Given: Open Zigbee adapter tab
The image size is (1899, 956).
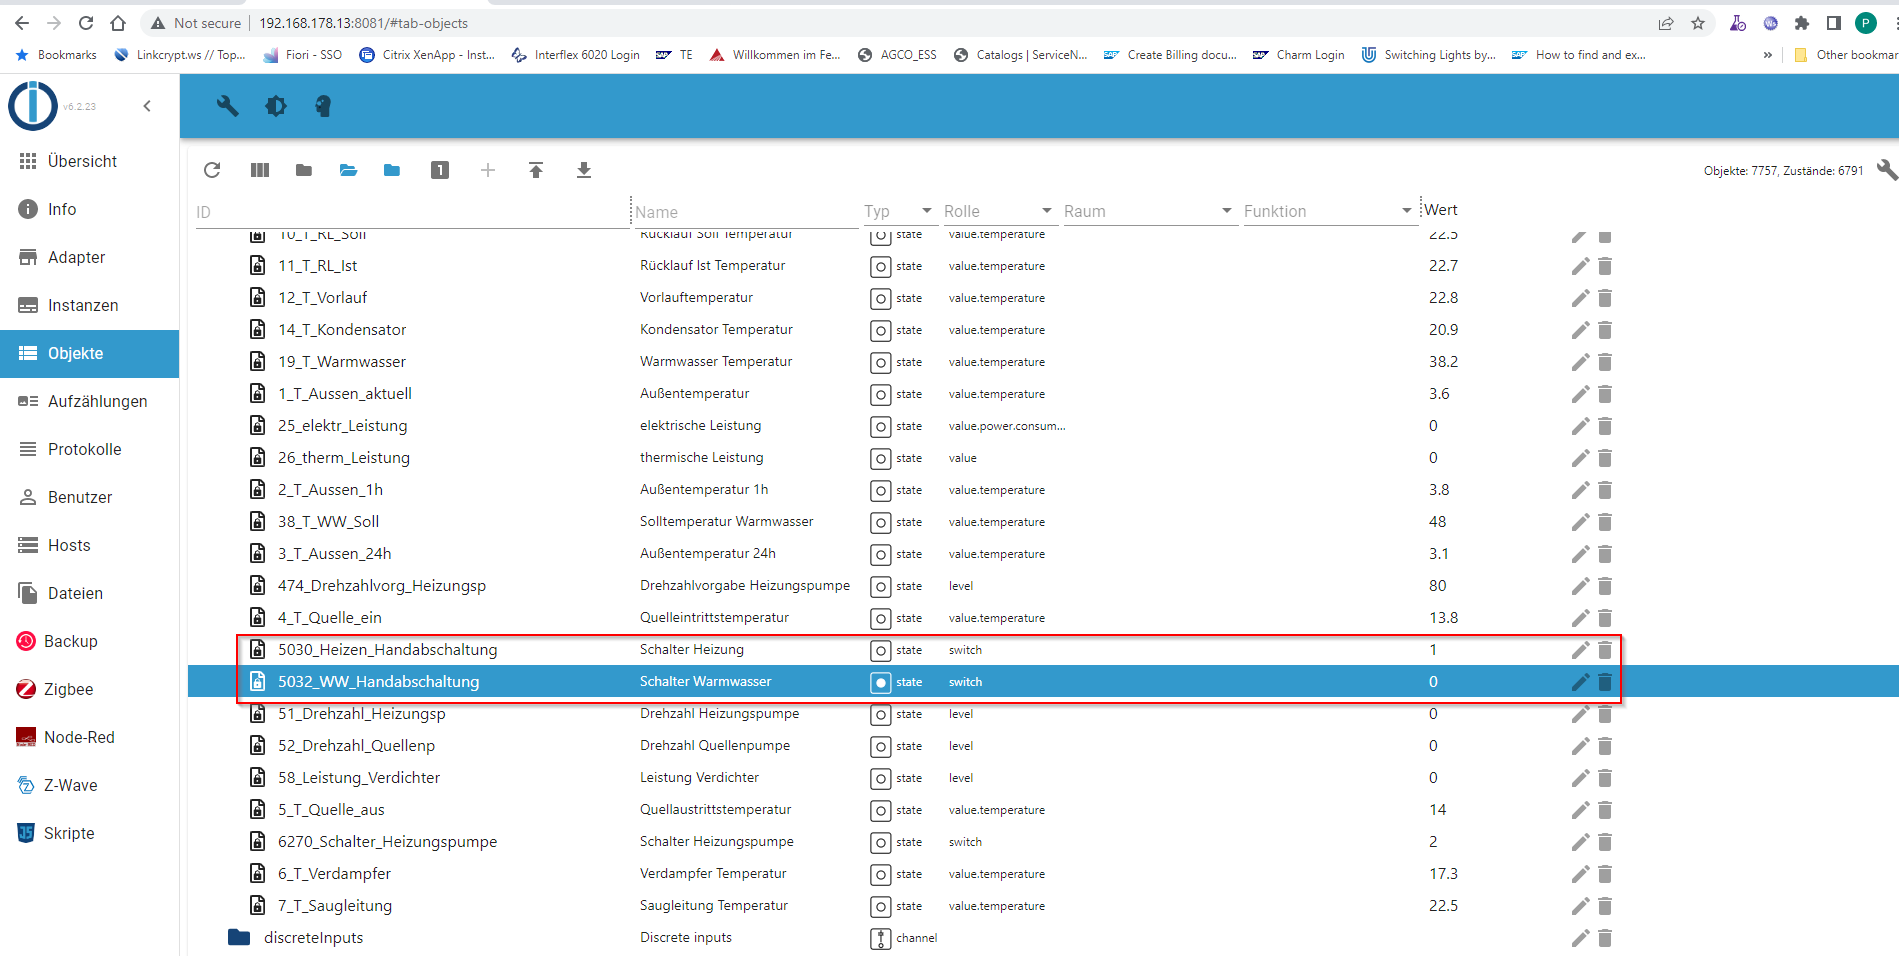Looking at the screenshot, I should [x=89, y=689].
